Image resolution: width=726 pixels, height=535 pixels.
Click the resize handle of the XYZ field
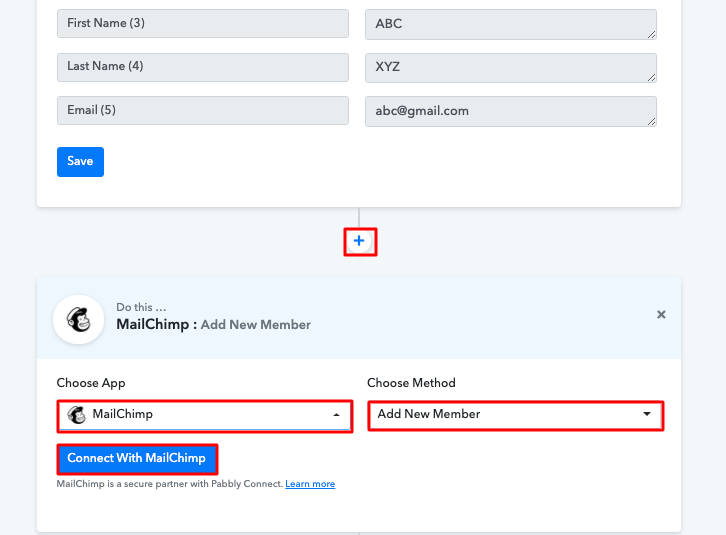pyautogui.click(x=651, y=78)
